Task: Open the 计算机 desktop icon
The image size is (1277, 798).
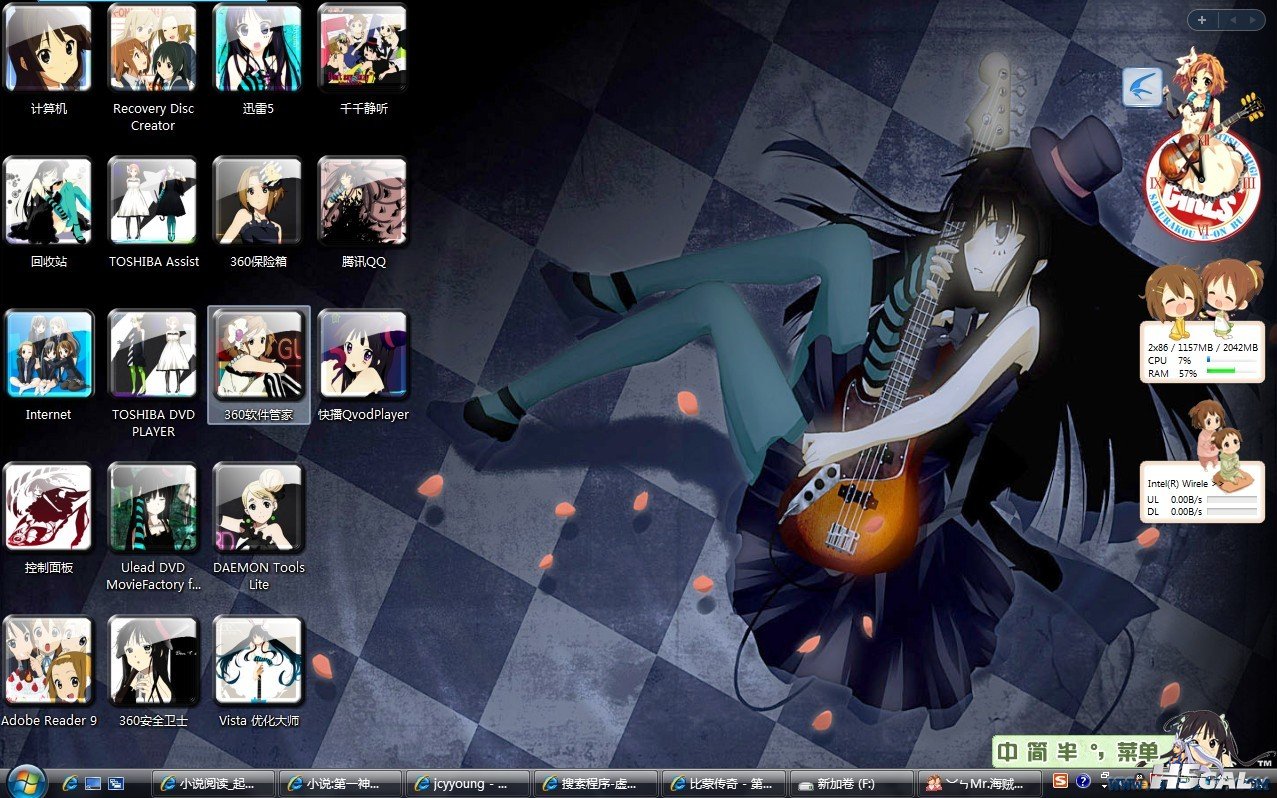Action: pos(48,50)
